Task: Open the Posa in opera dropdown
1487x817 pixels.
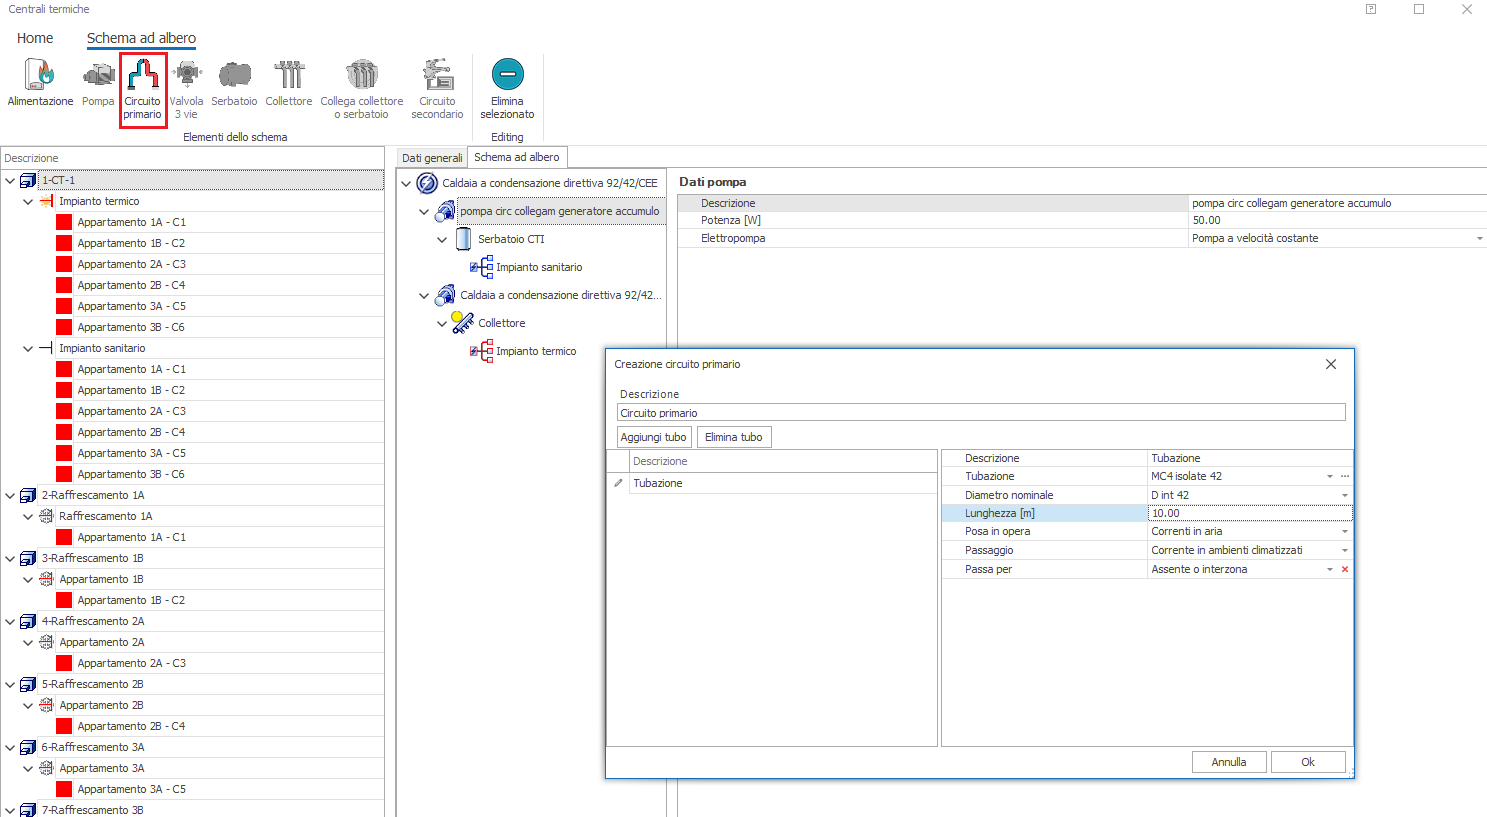Action: pyautogui.click(x=1344, y=532)
